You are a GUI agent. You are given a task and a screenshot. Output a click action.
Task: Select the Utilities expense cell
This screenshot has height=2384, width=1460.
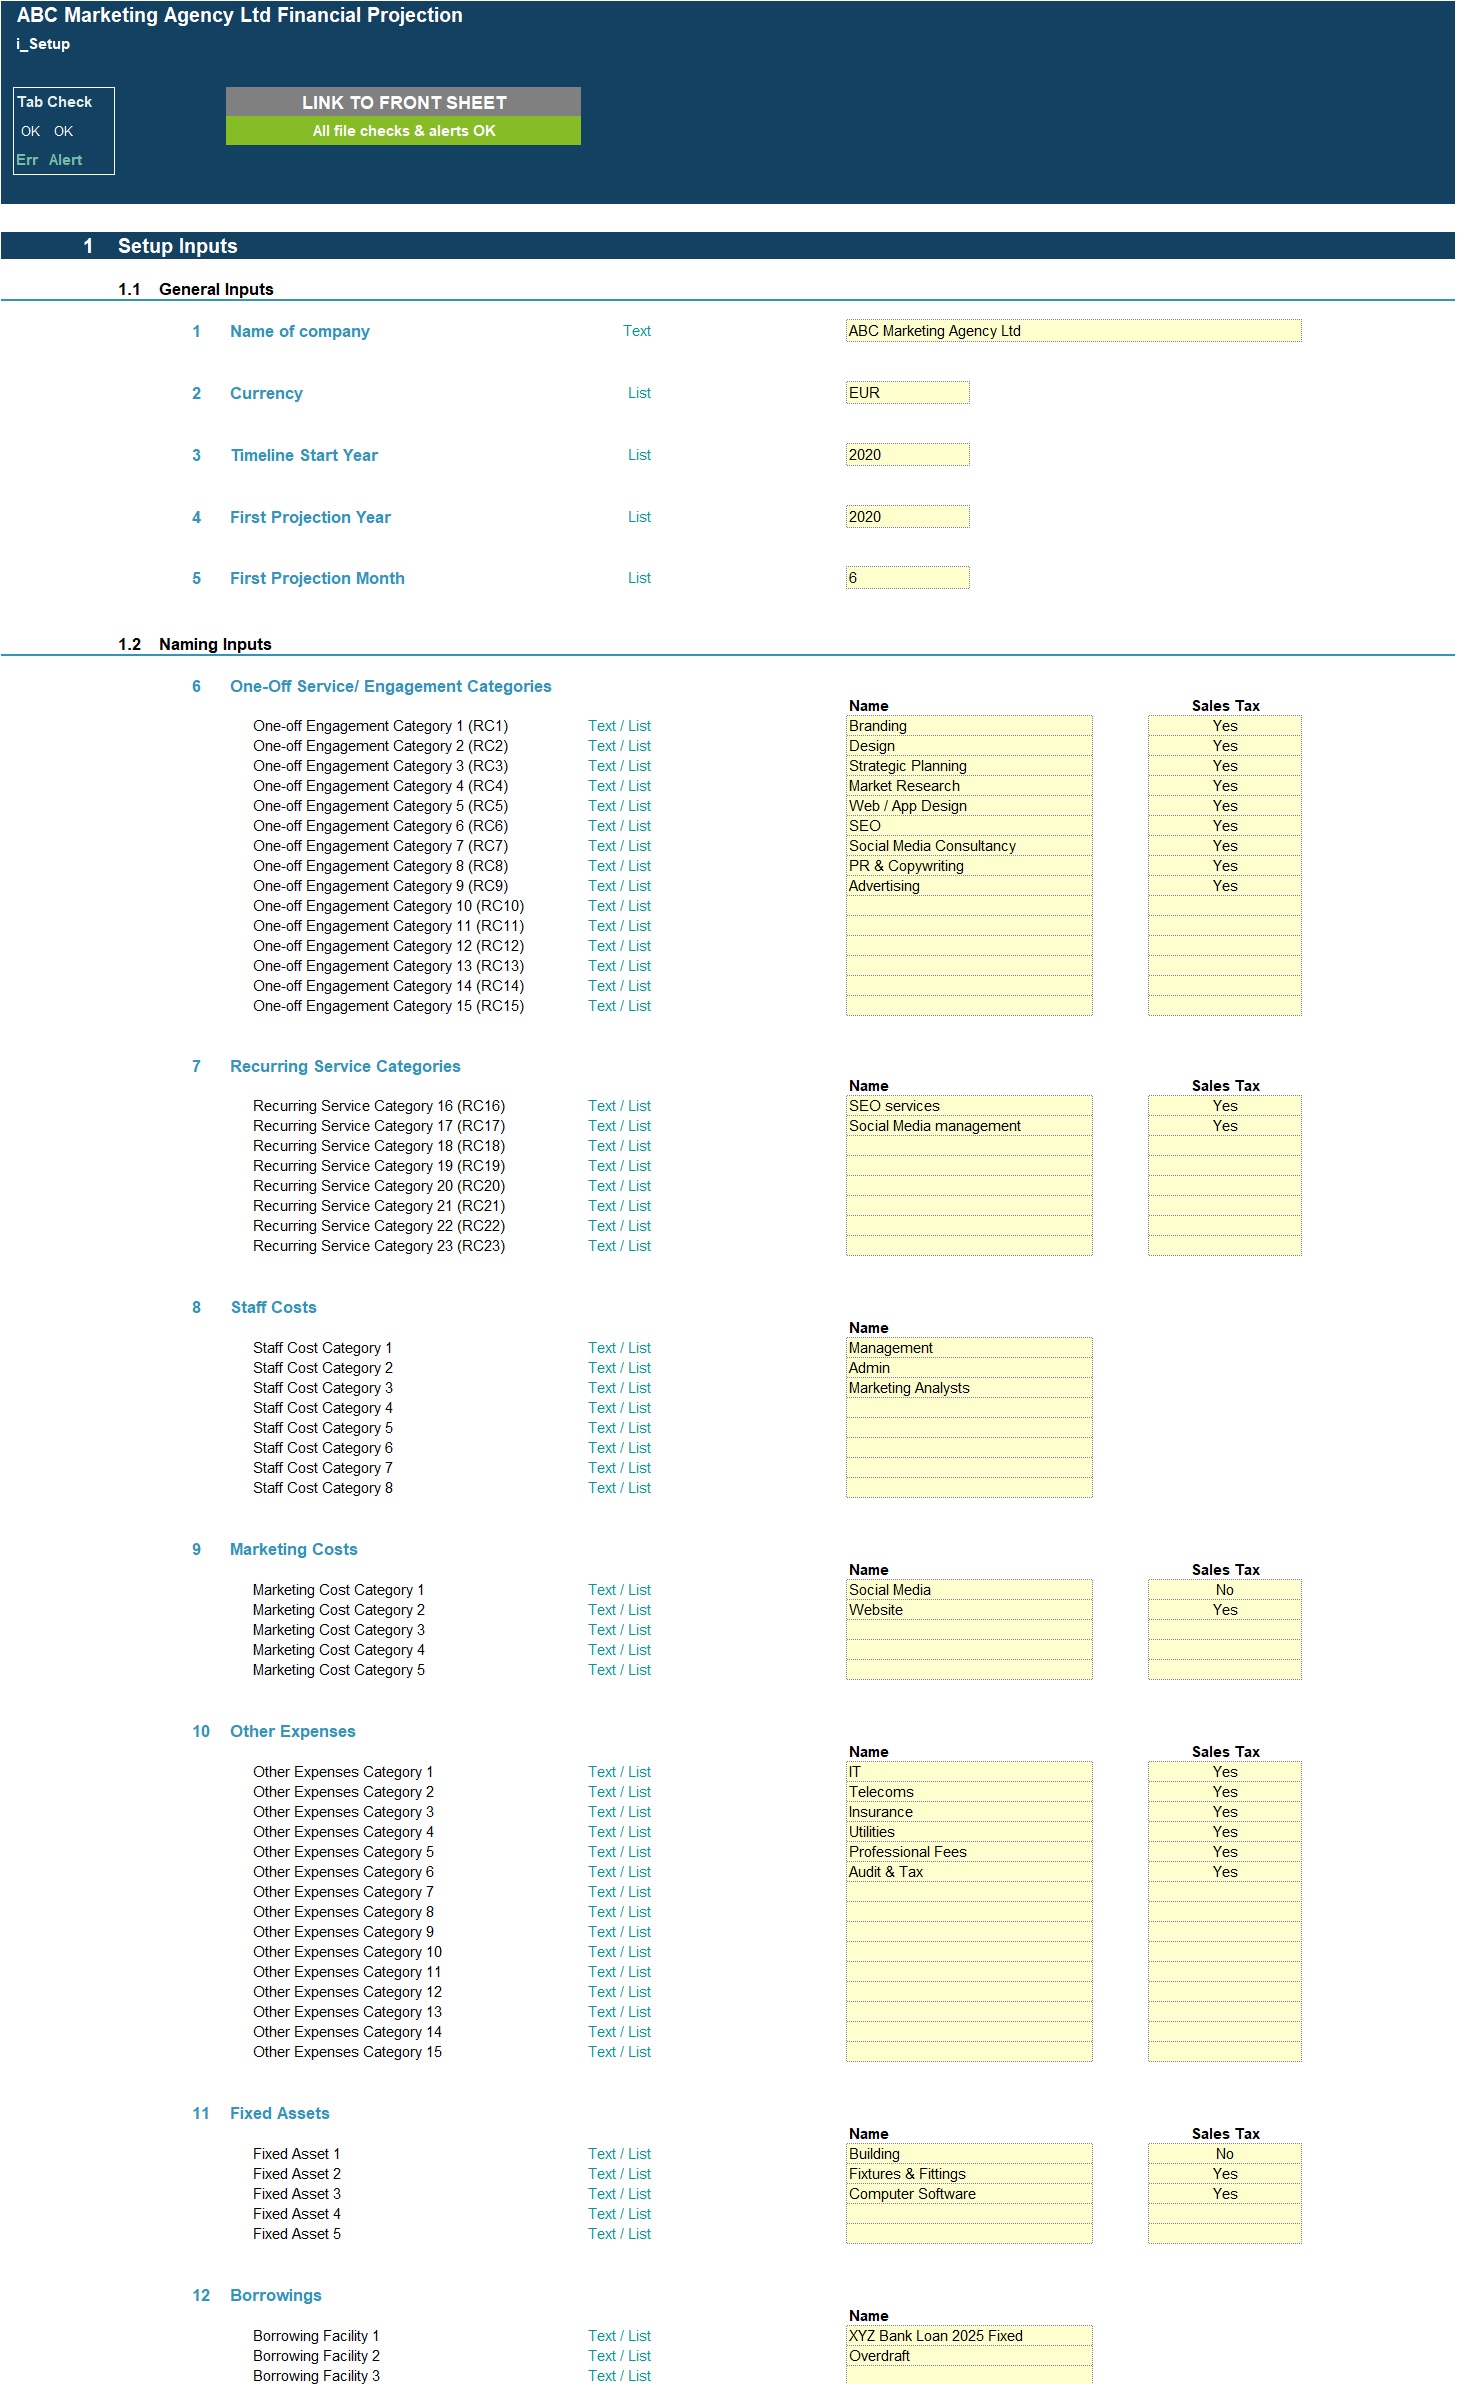pyautogui.click(x=969, y=1832)
